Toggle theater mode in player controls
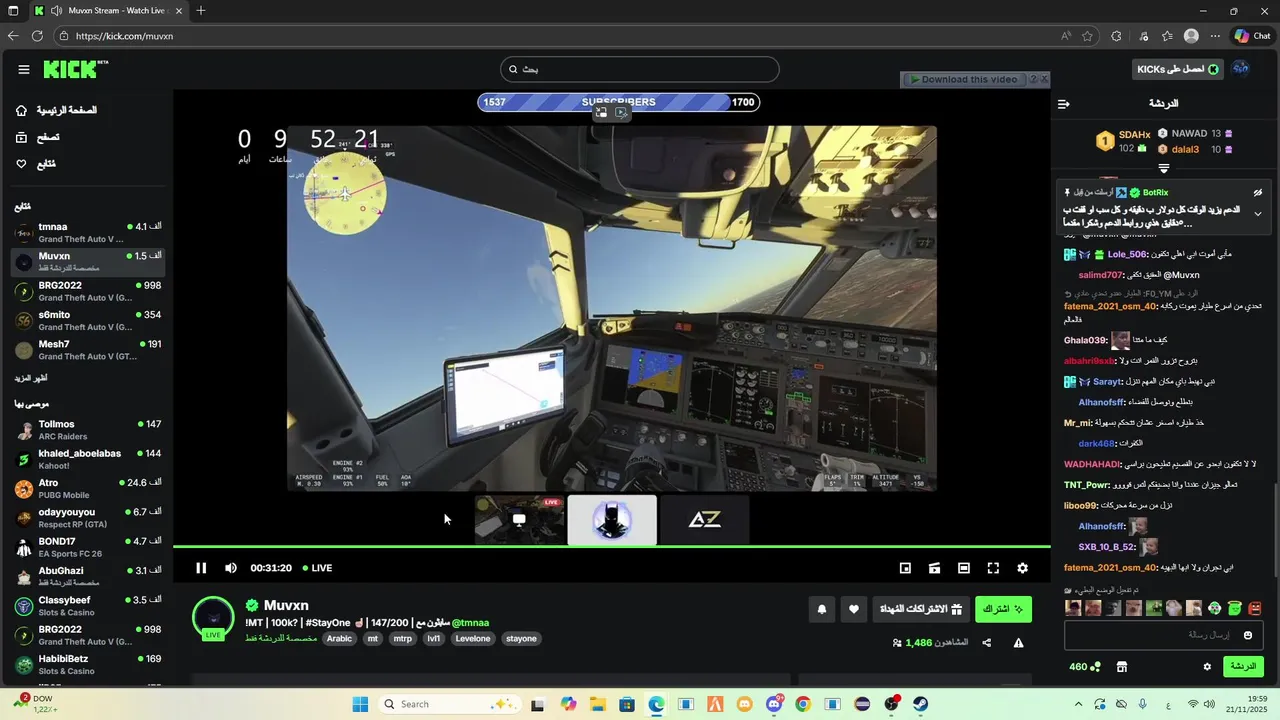Image resolution: width=1280 pixels, height=720 pixels. 964,568
